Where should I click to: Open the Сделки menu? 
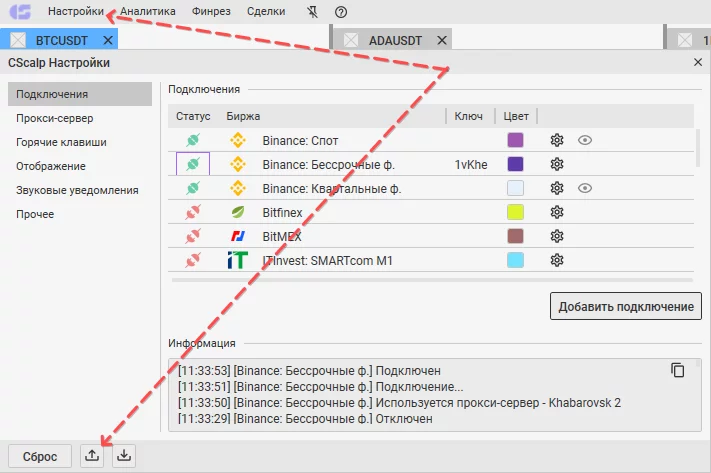(266, 11)
